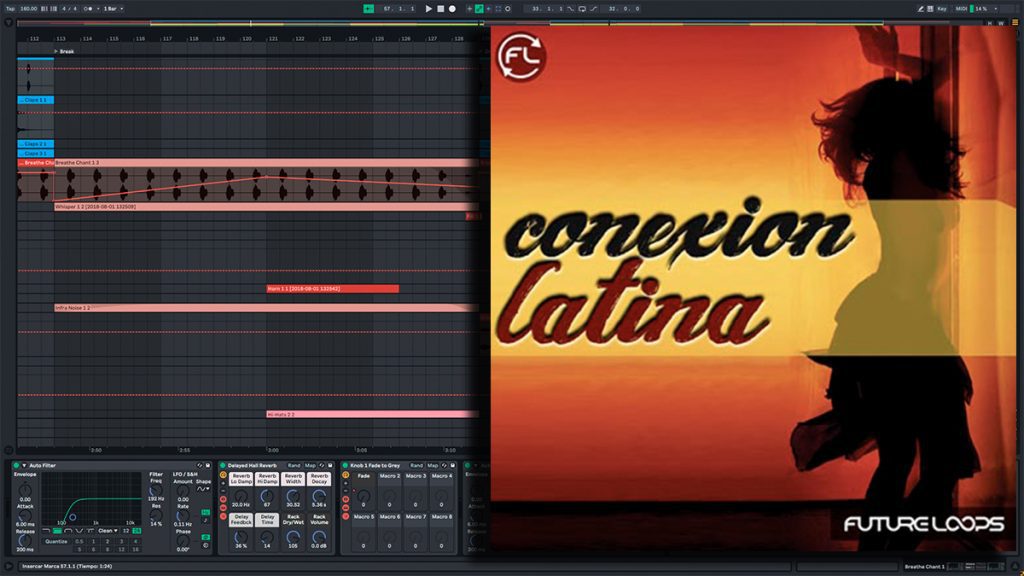Screen dimensions: 1024x576
Task: Stop playback with the Stop button
Action: click(x=441, y=9)
